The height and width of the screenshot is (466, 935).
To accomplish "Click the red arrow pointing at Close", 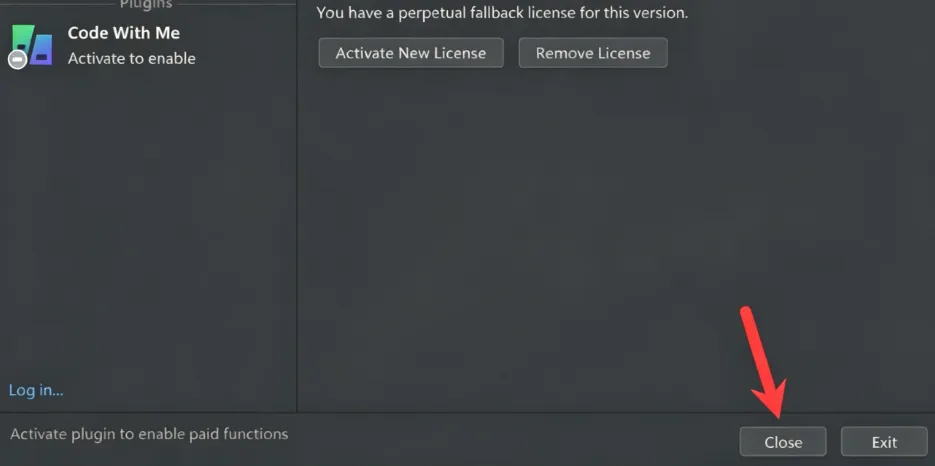I will click(763, 361).
